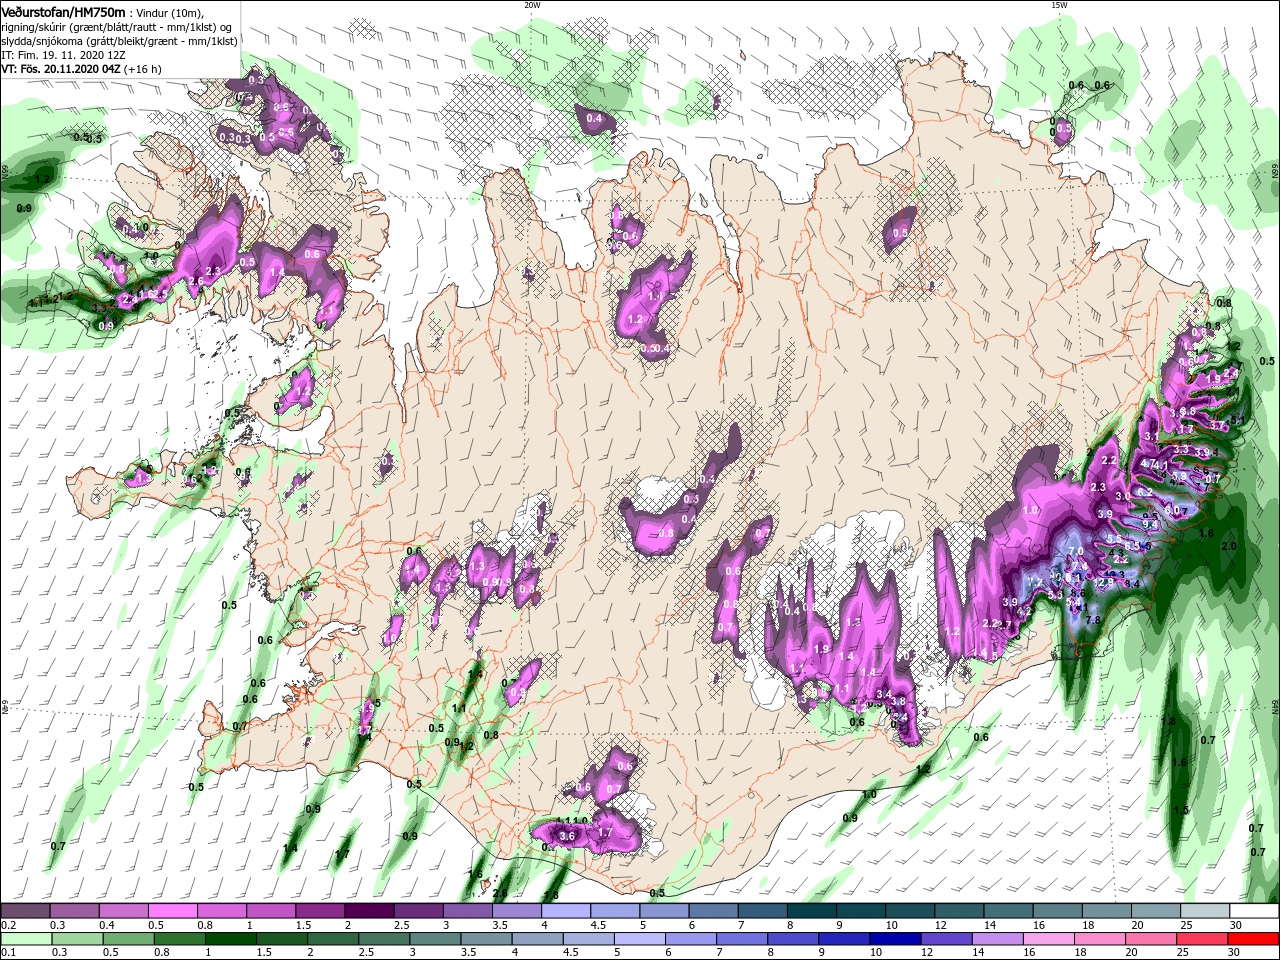Click the 'VT: Fös. 20.11.2020 04Z' valid time

point(61,70)
